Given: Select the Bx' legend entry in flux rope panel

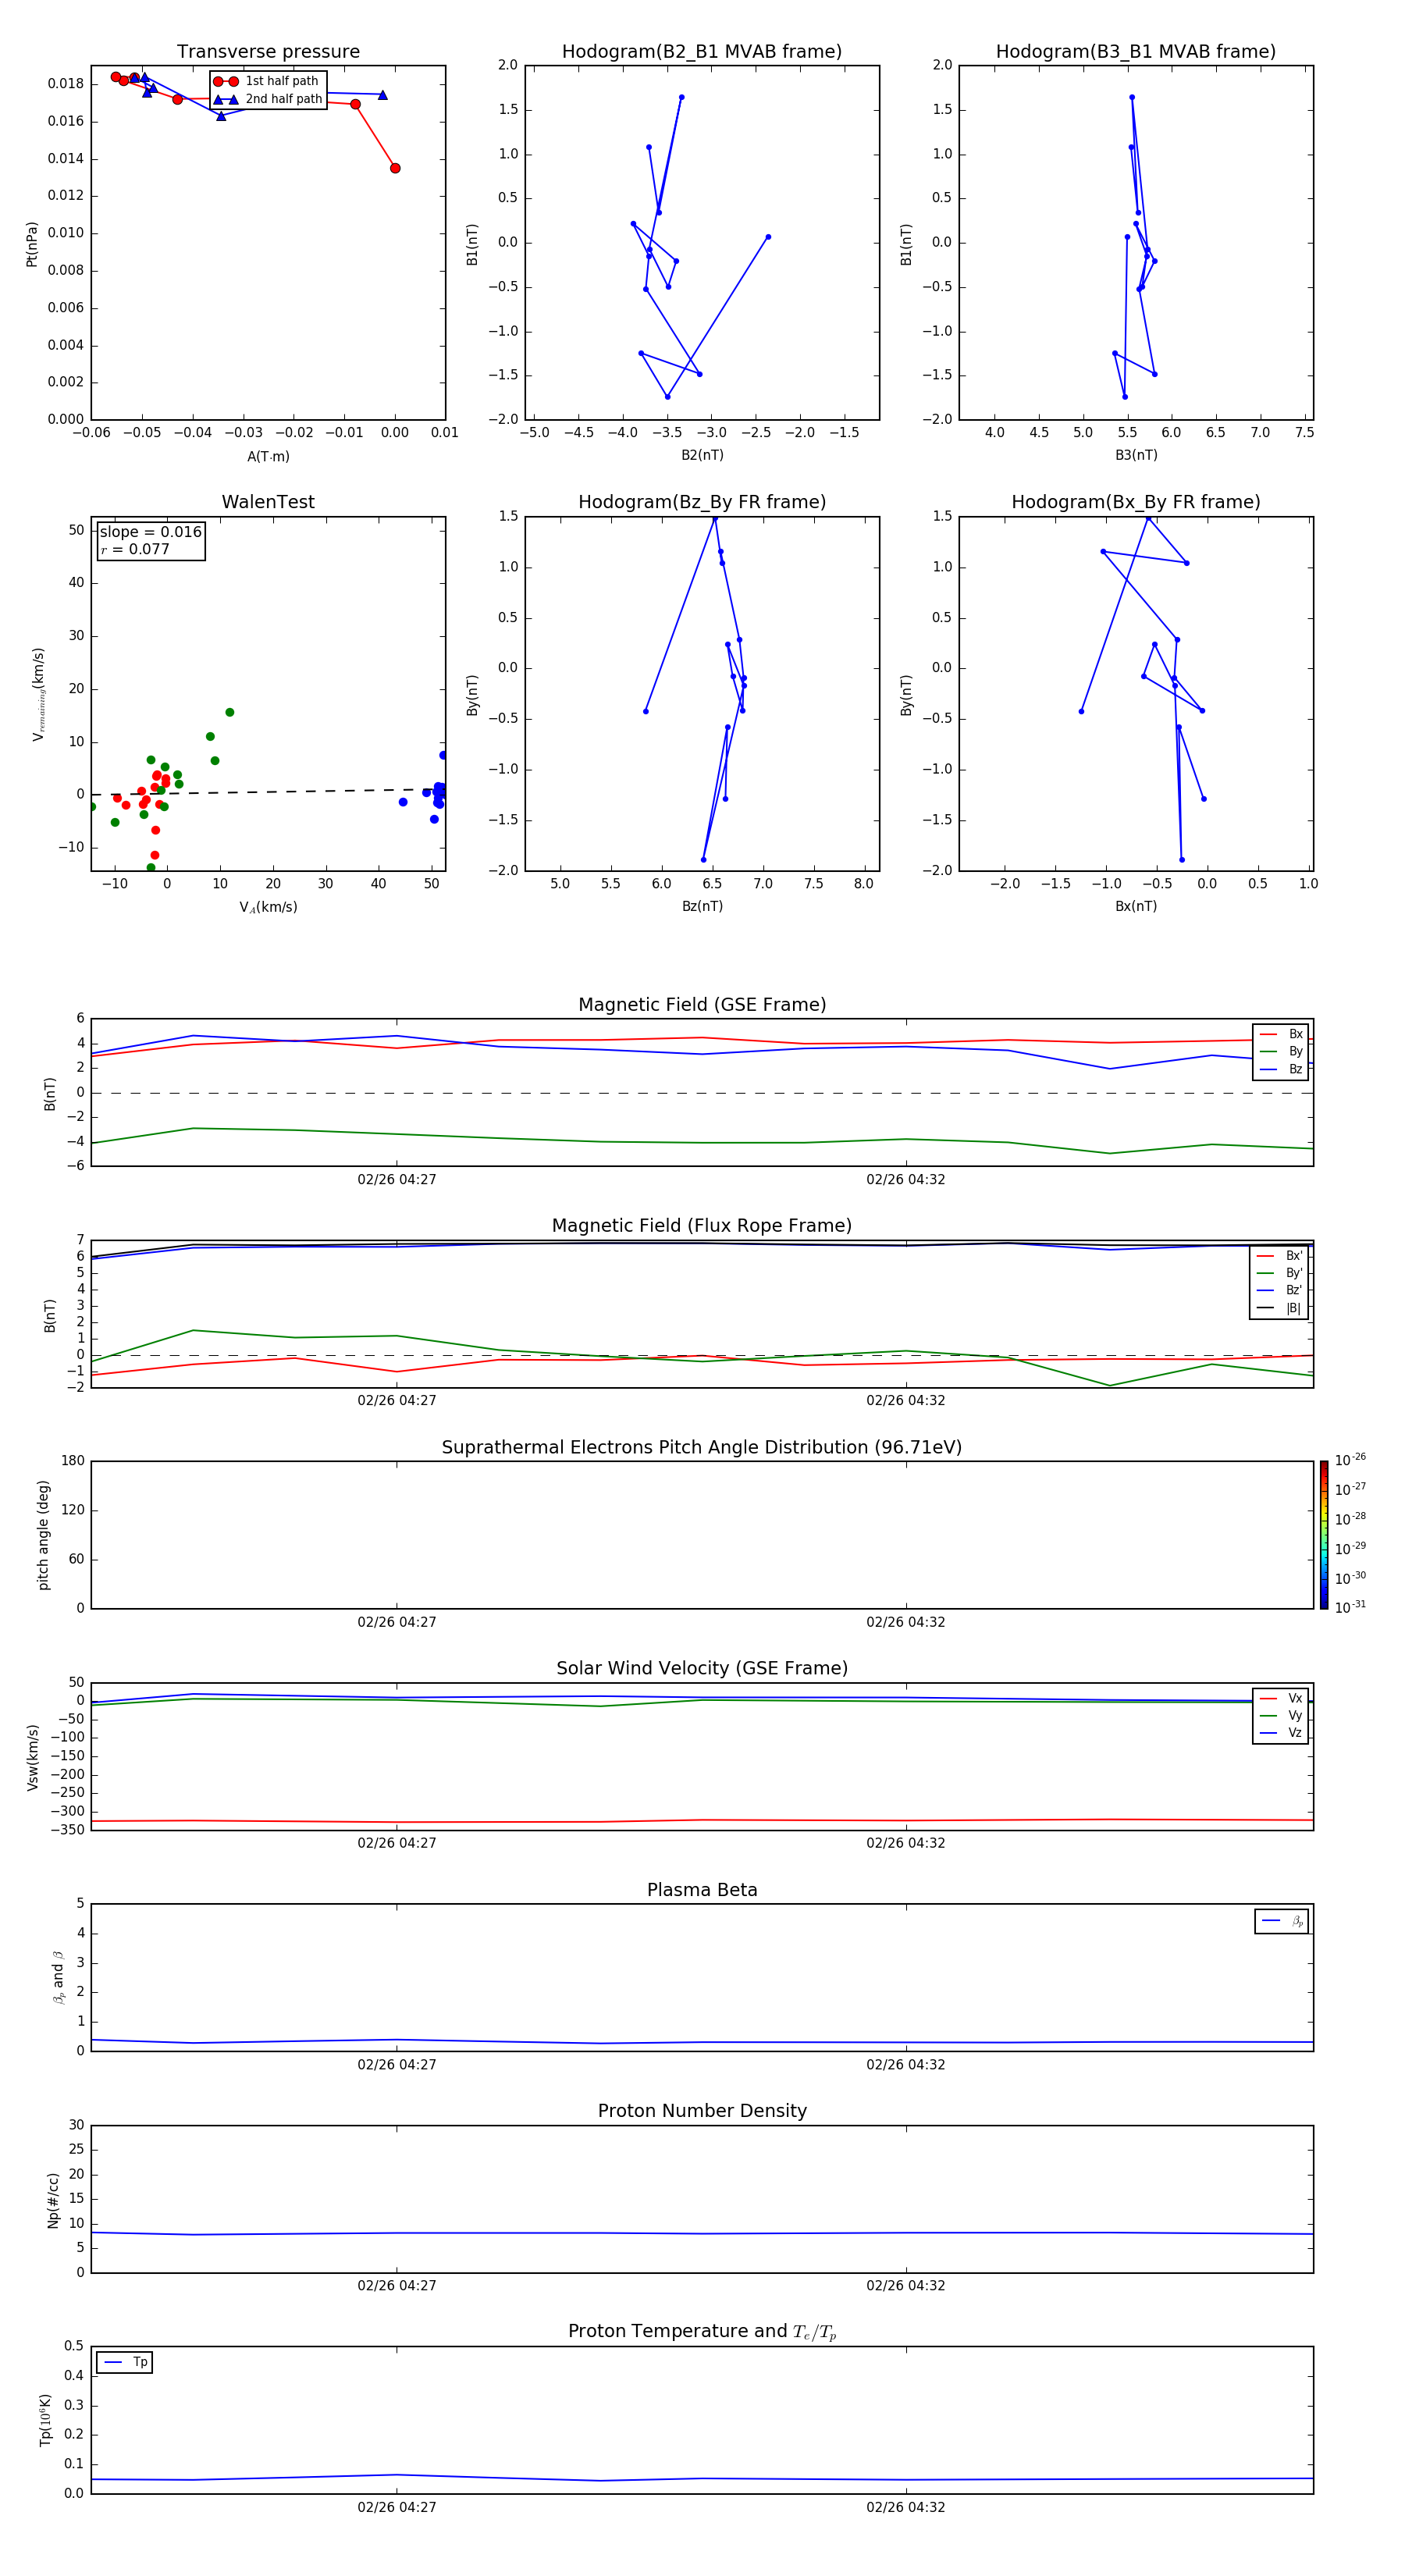Looking at the screenshot, I should [x=1279, y=1256].
